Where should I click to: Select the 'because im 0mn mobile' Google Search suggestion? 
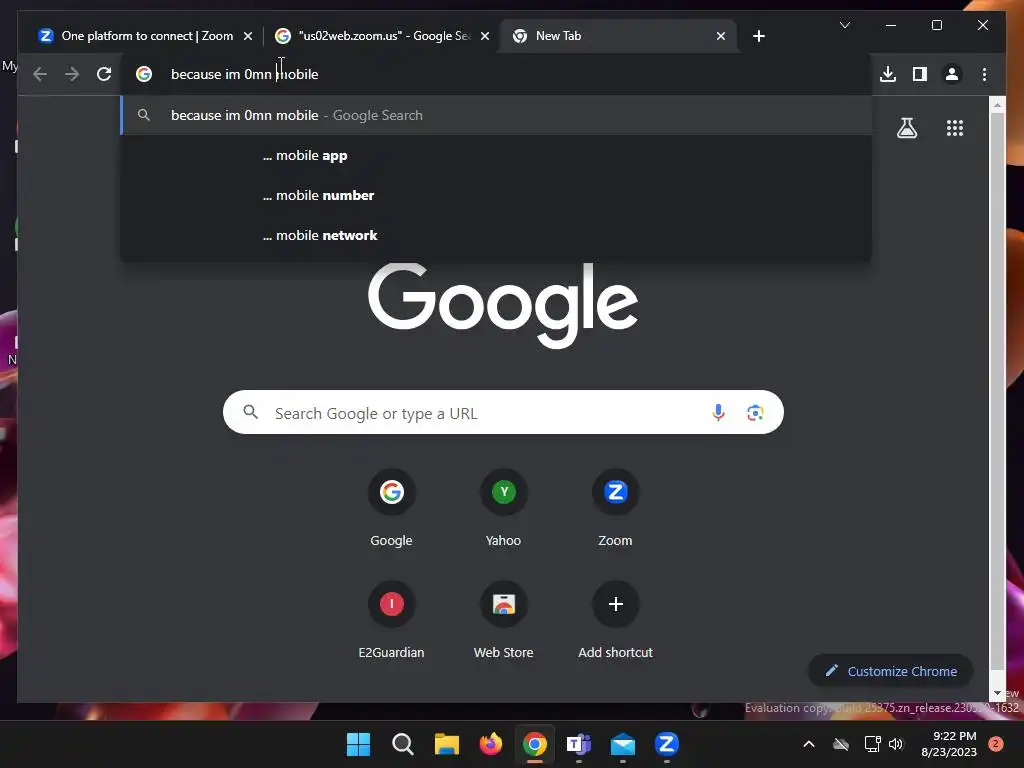[x=496, y=116]
